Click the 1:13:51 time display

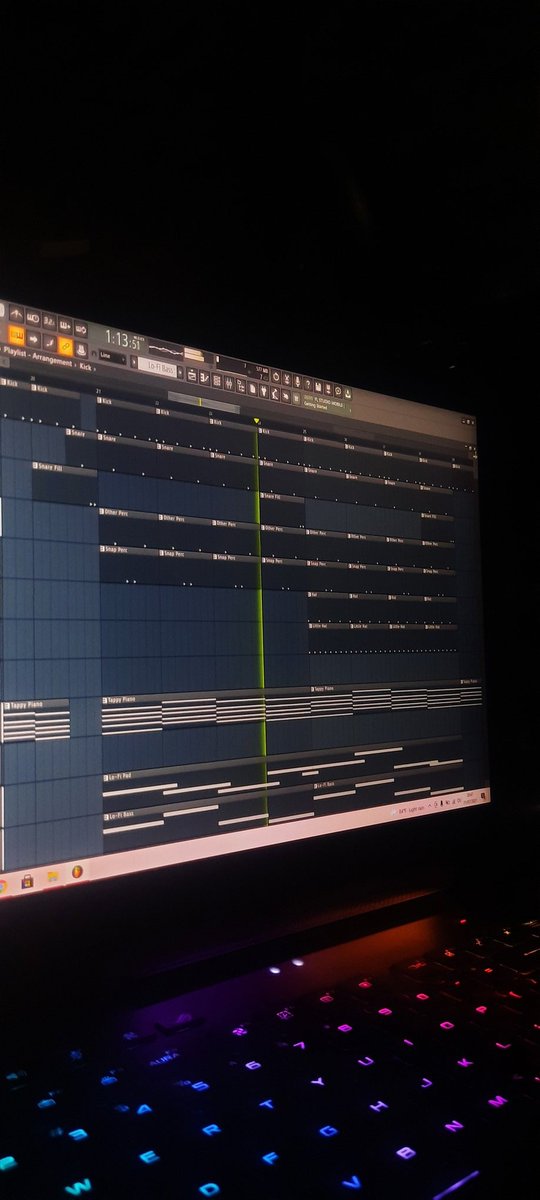click(x=125, y=339)
